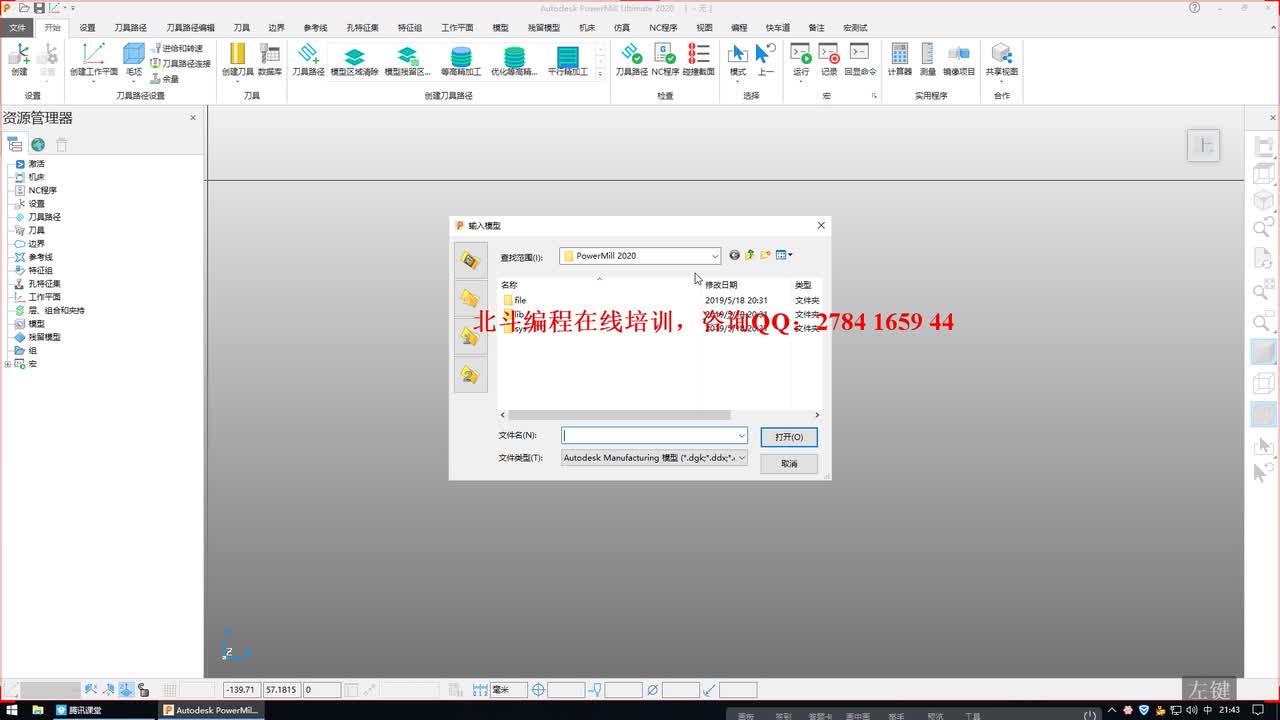Click the back navigation icon in dialog

pos(735,255)
